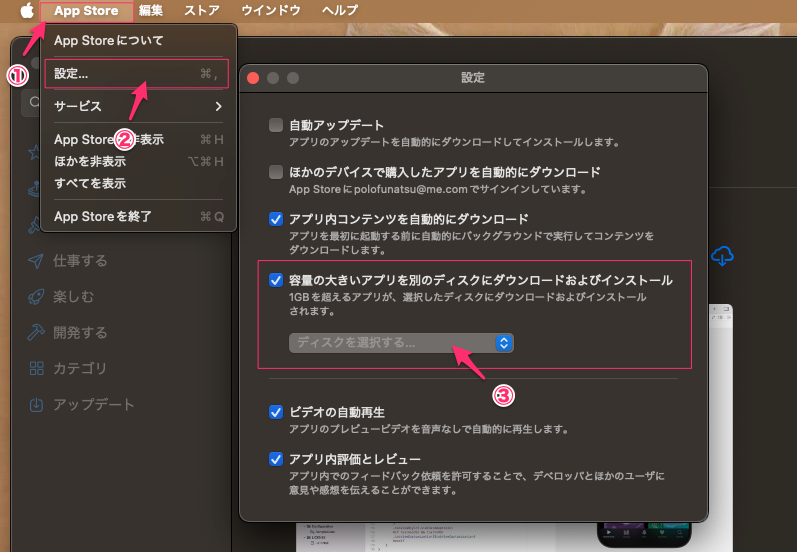
Task: Click the アップデート download icon
Action: pos(36,405)
